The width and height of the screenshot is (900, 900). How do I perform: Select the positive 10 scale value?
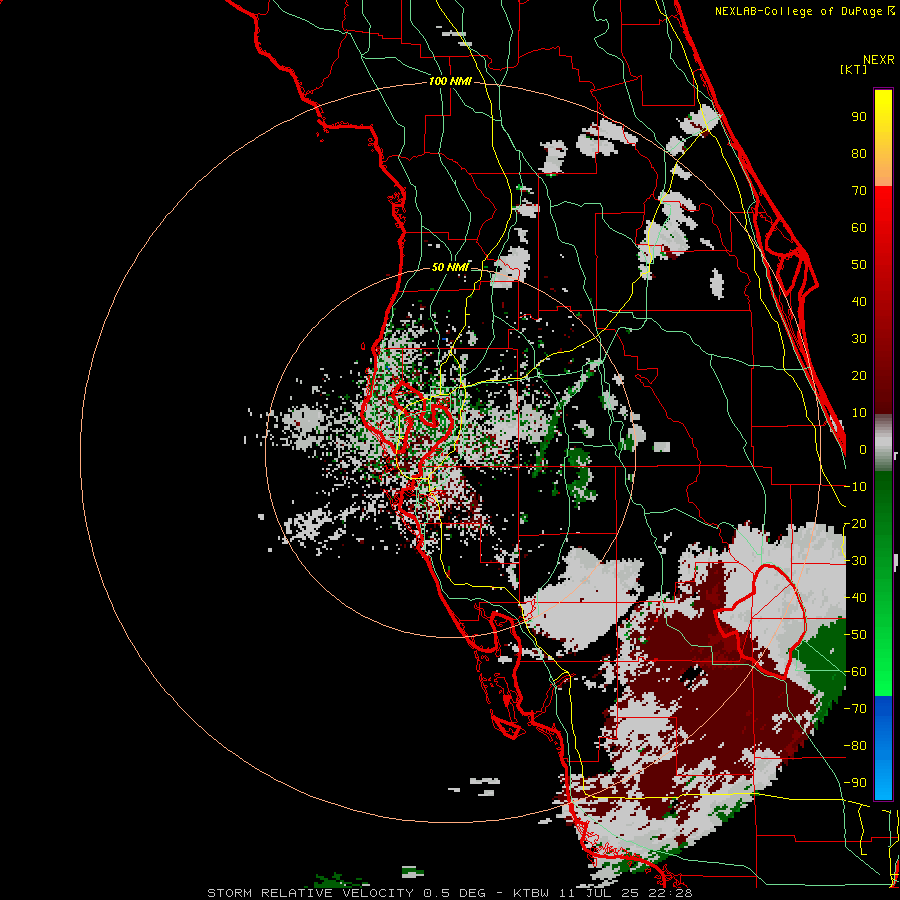click(859, 413)
